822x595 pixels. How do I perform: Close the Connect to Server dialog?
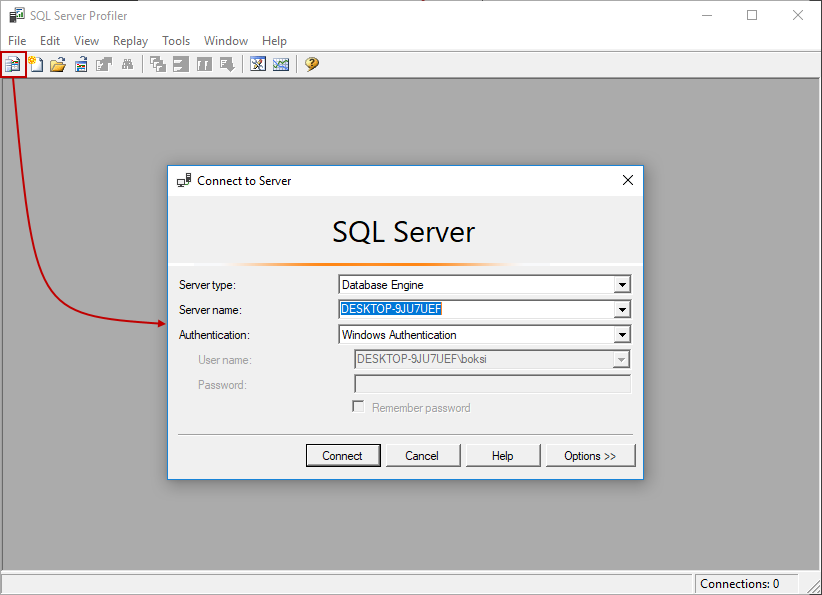pyautogui.click(x=628, y=180)
